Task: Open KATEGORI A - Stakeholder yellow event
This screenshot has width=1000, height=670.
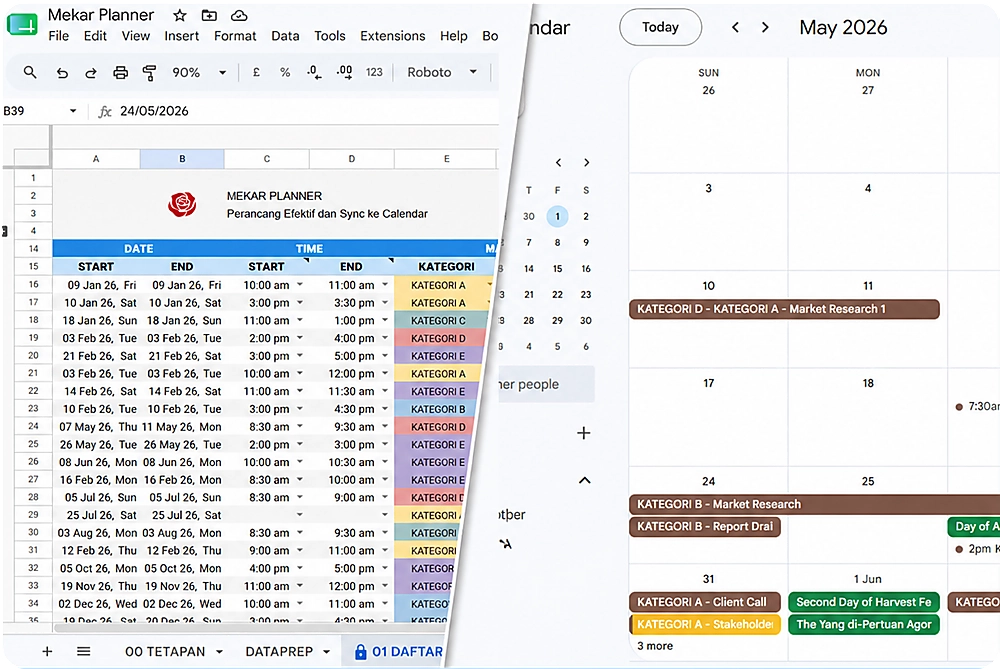Action: [705, 624]
